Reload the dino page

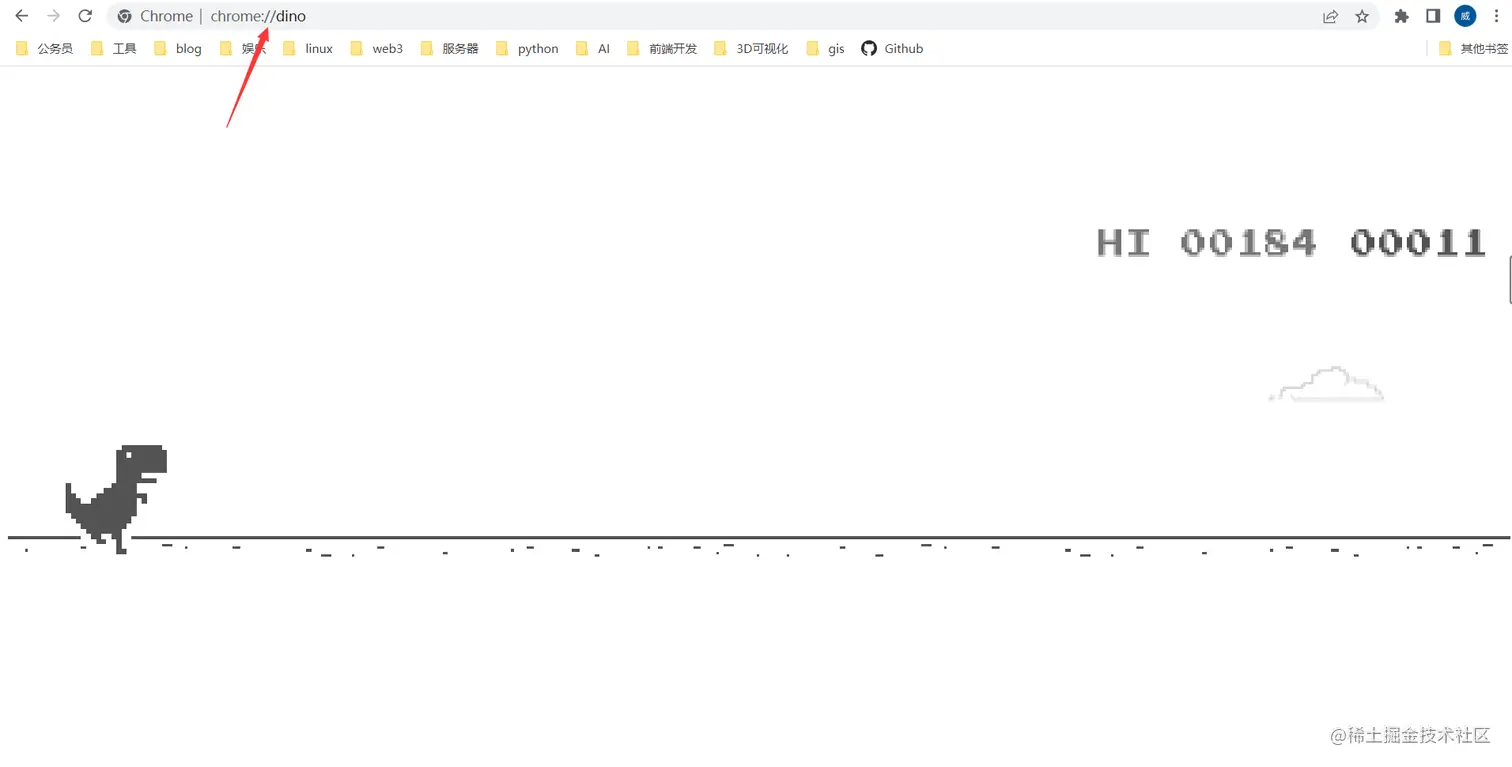86,16
